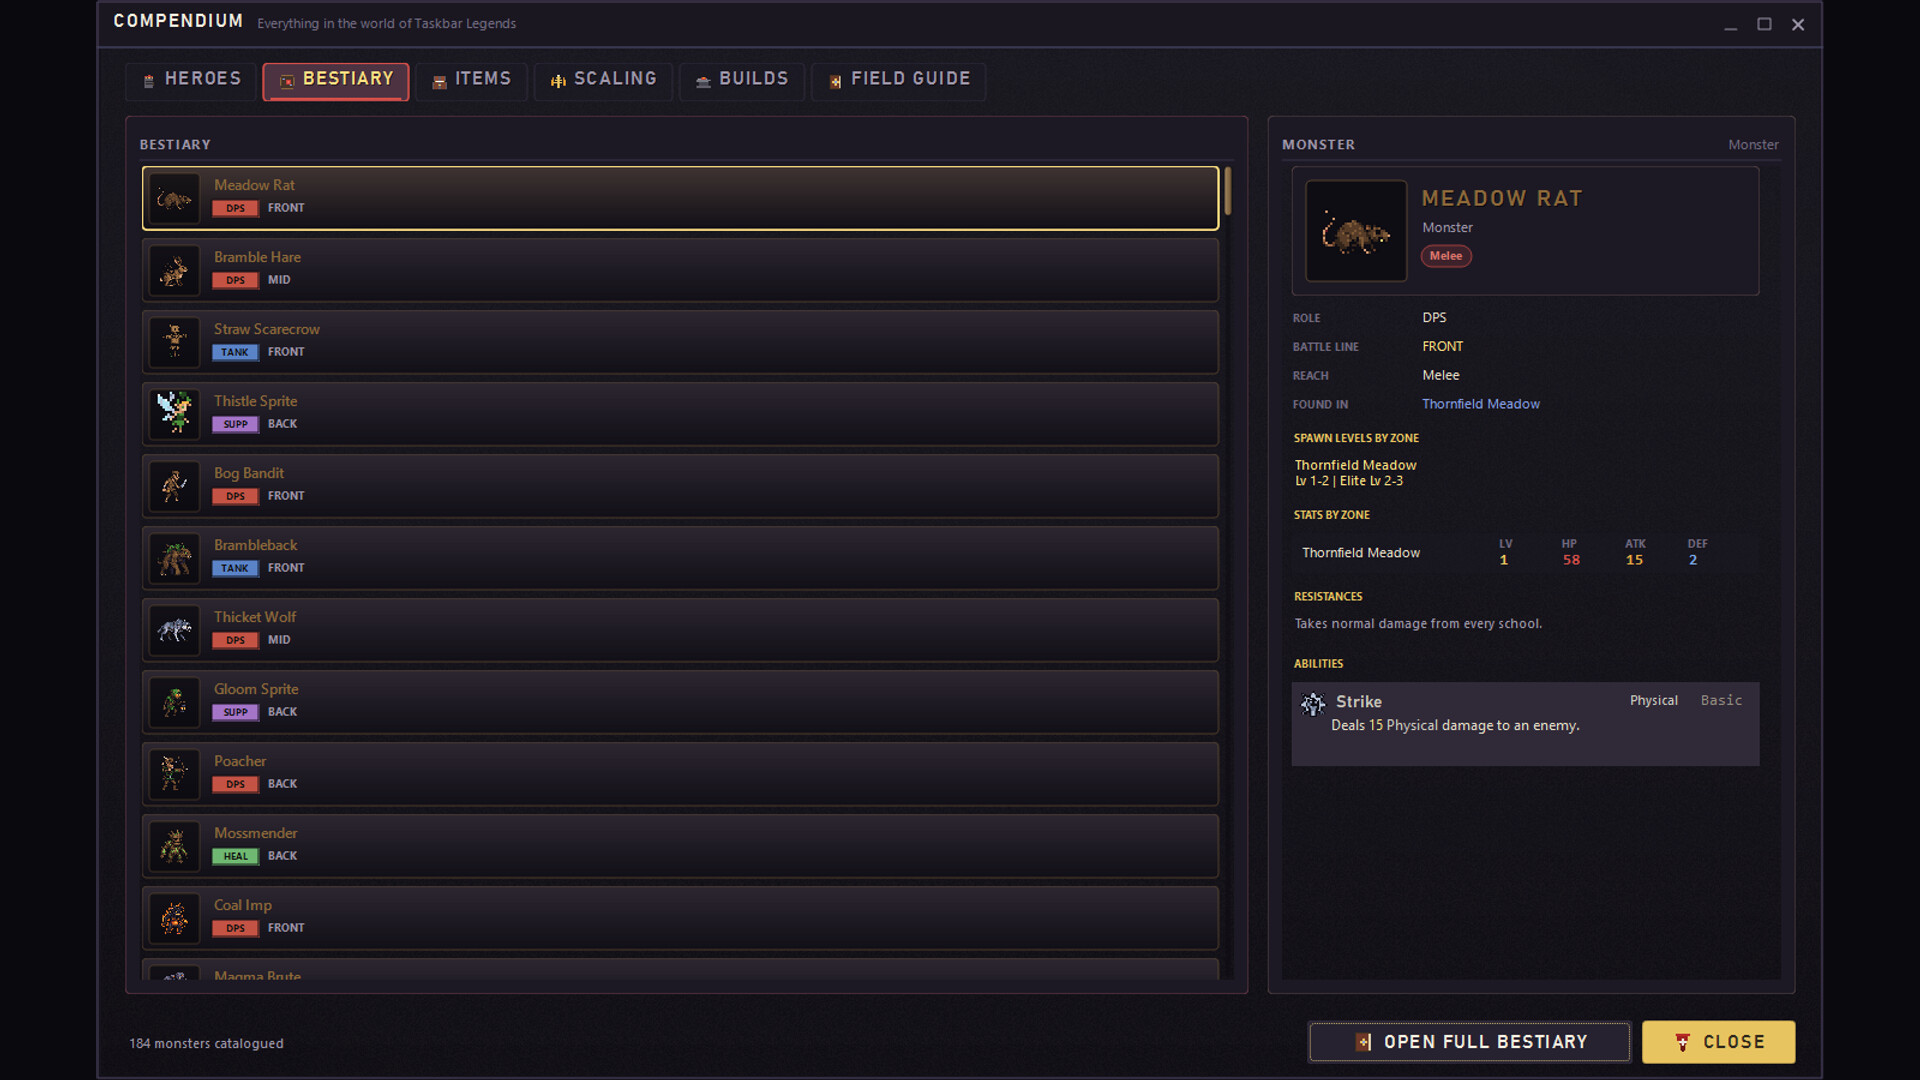Click the Gloom Sprite creature icon

(175, 703)
